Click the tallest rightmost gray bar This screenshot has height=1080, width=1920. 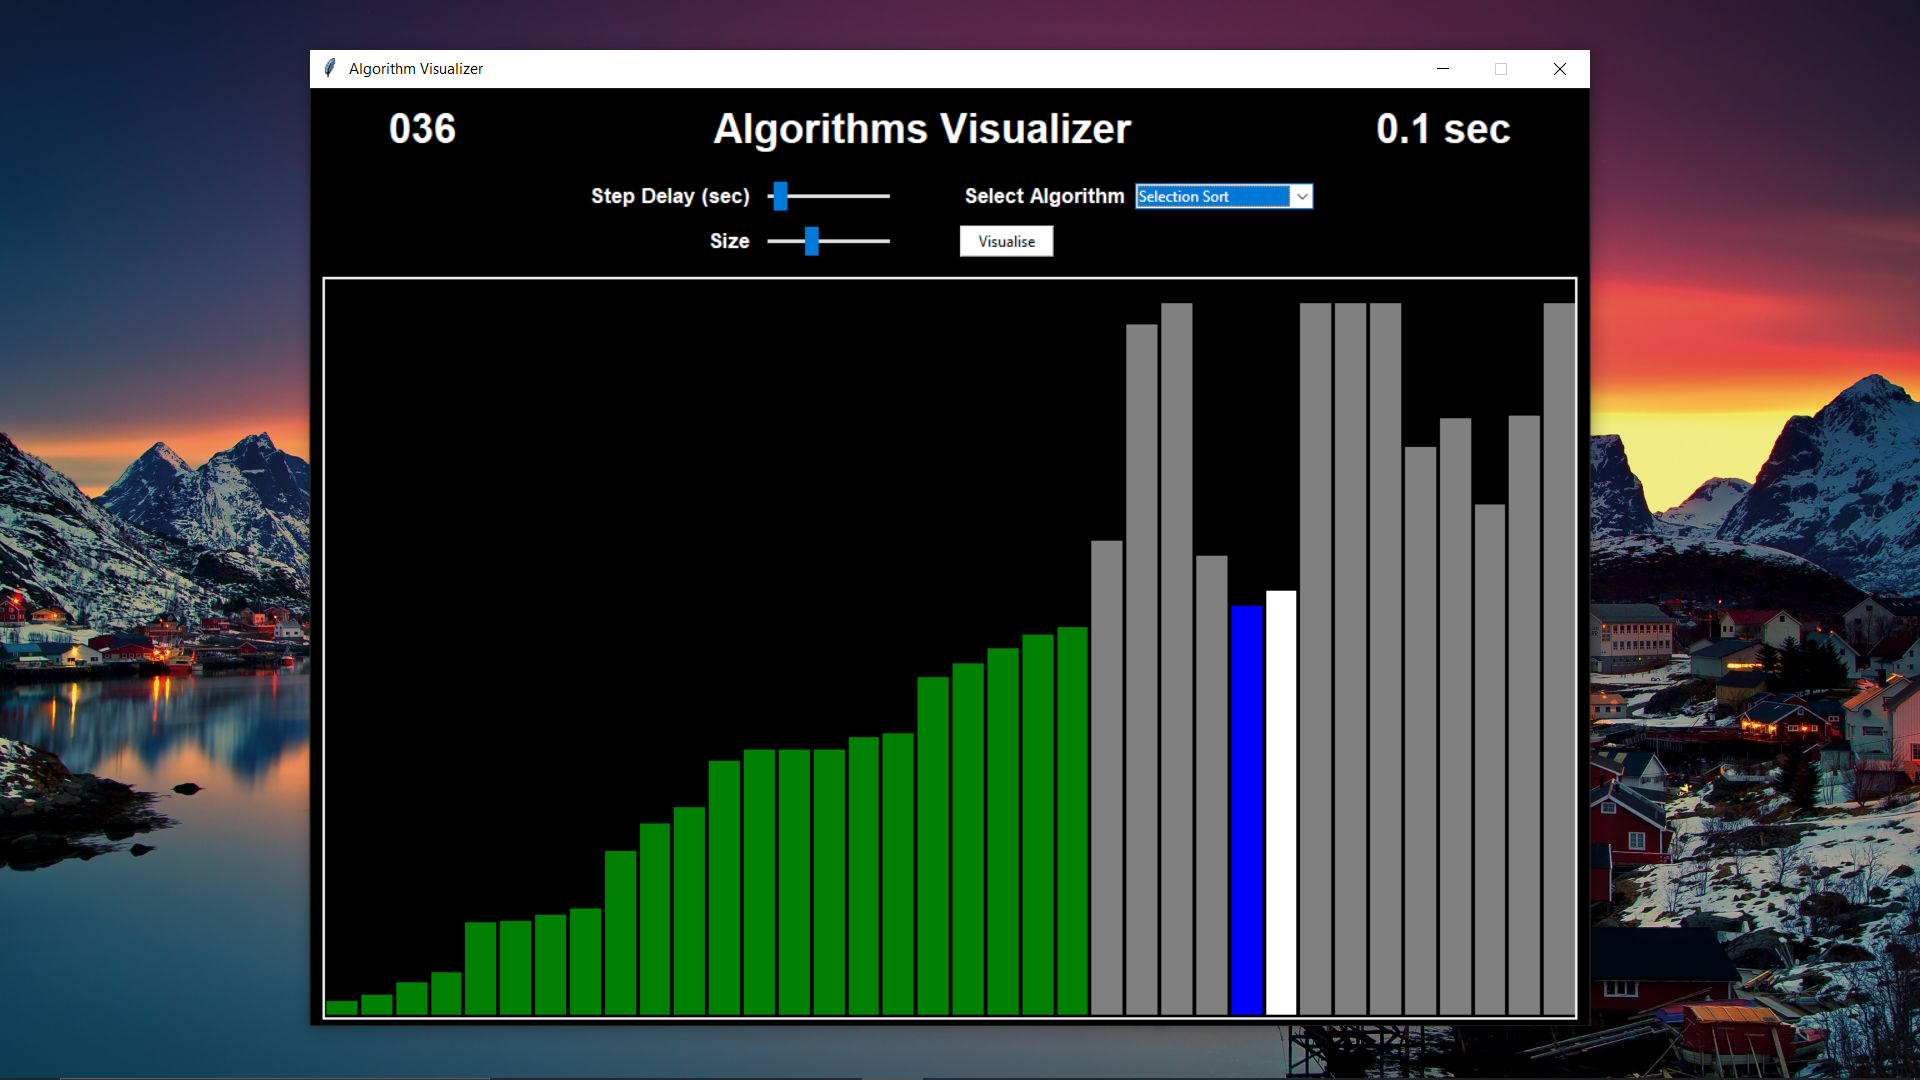[1558, 660]
